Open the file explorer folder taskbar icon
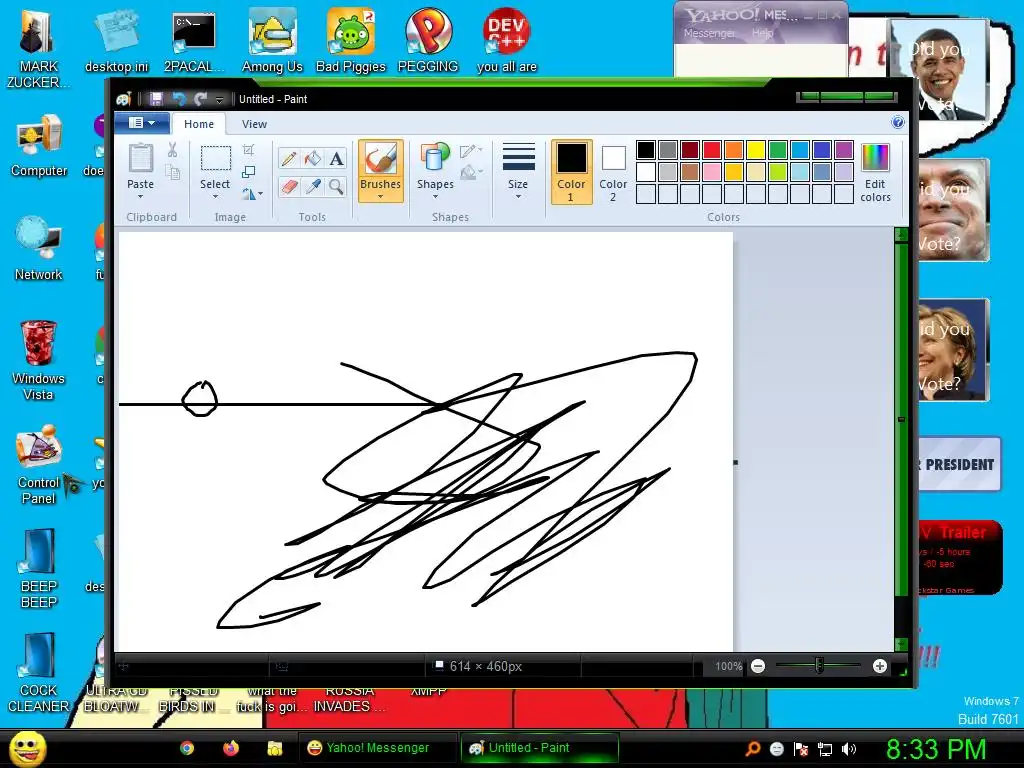Viewport: 1024px width, 768px height. 275,748
